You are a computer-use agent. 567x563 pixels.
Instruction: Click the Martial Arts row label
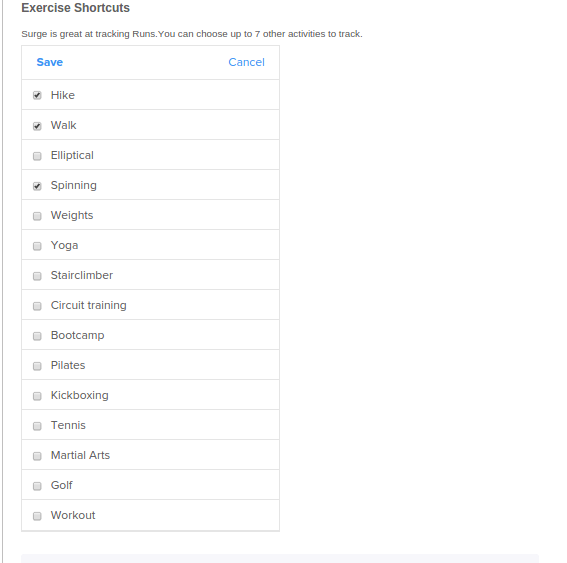point(80,455)
